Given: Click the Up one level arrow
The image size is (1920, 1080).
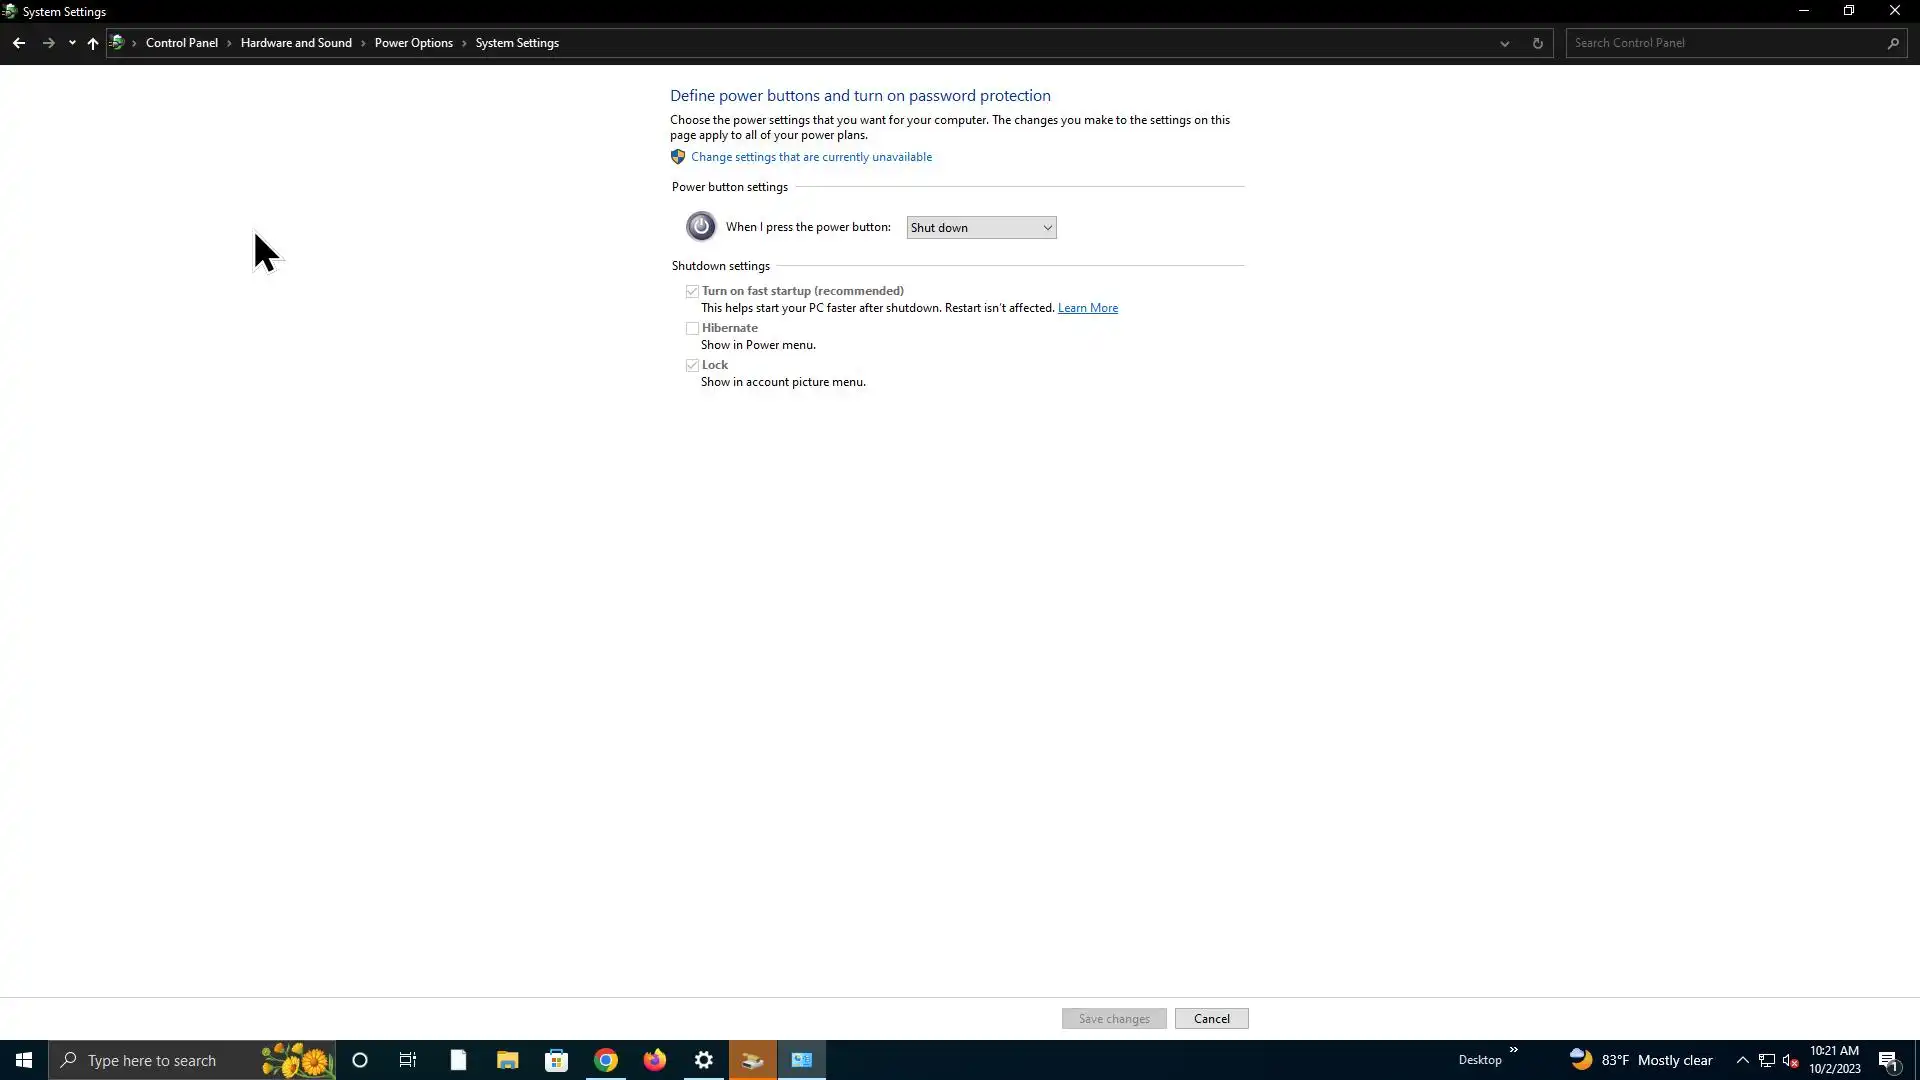Looking at the screenshot, I should click(x=93, y=43).
